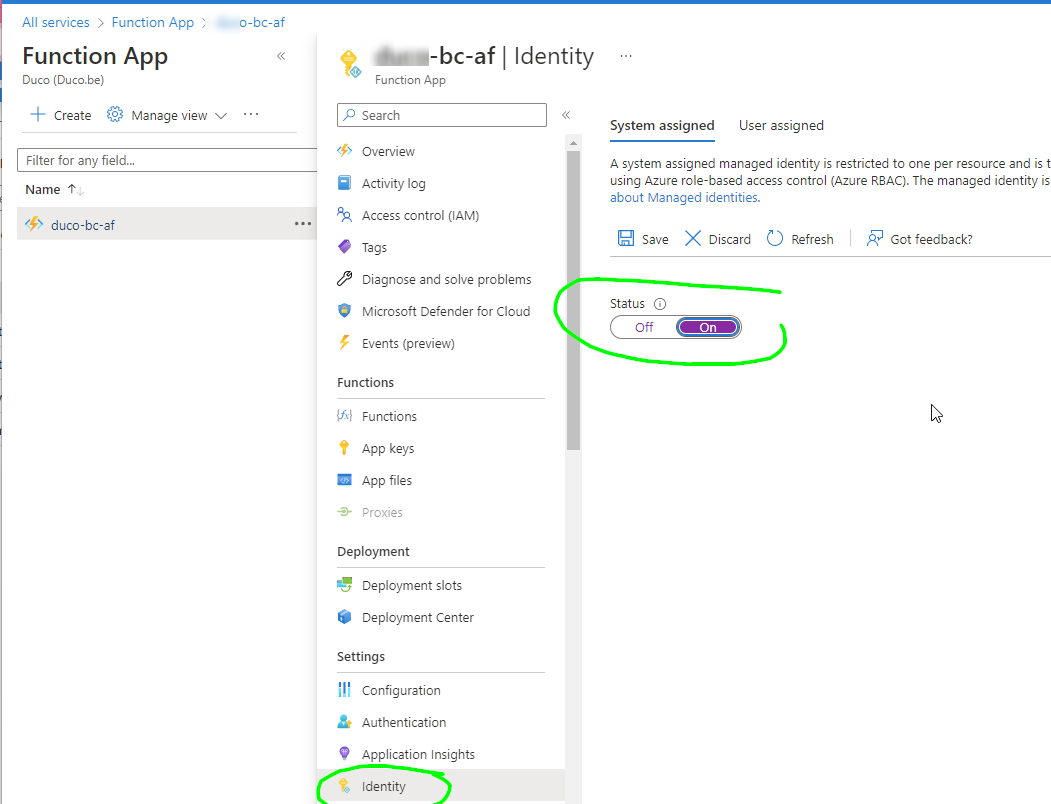
Task: Click the Name column sort arrows
Action: point(75,190)
